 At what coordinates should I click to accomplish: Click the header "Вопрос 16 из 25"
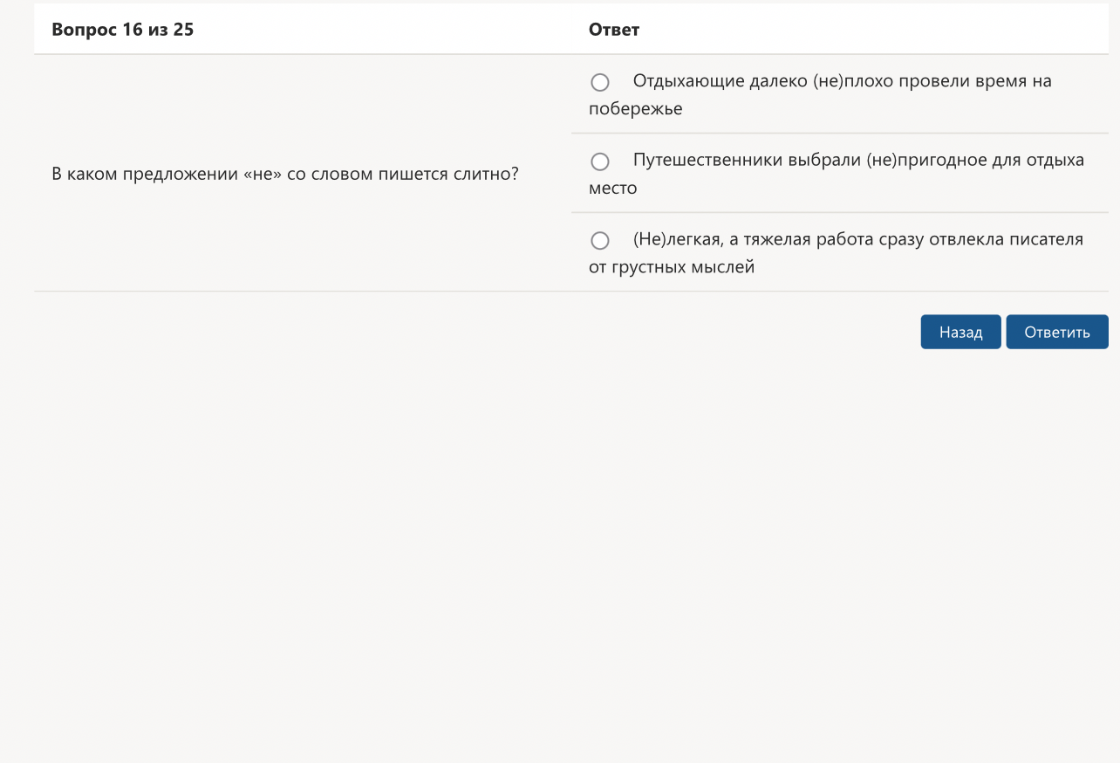122,29
